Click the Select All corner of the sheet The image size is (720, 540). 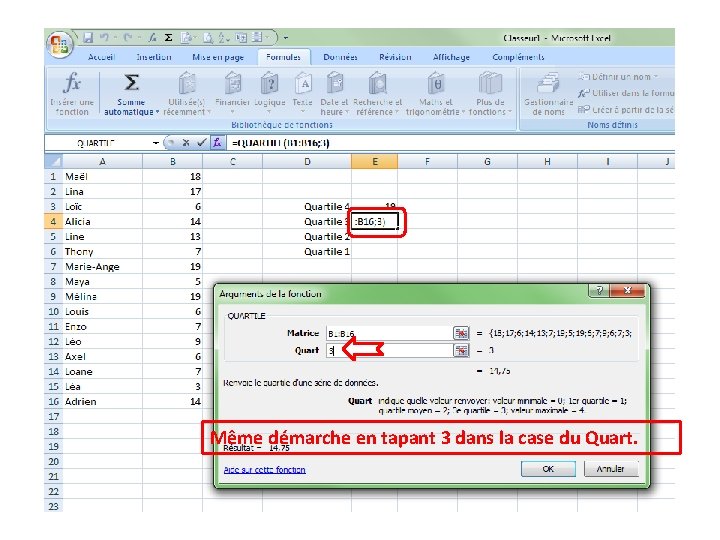(x=54, y=162)
